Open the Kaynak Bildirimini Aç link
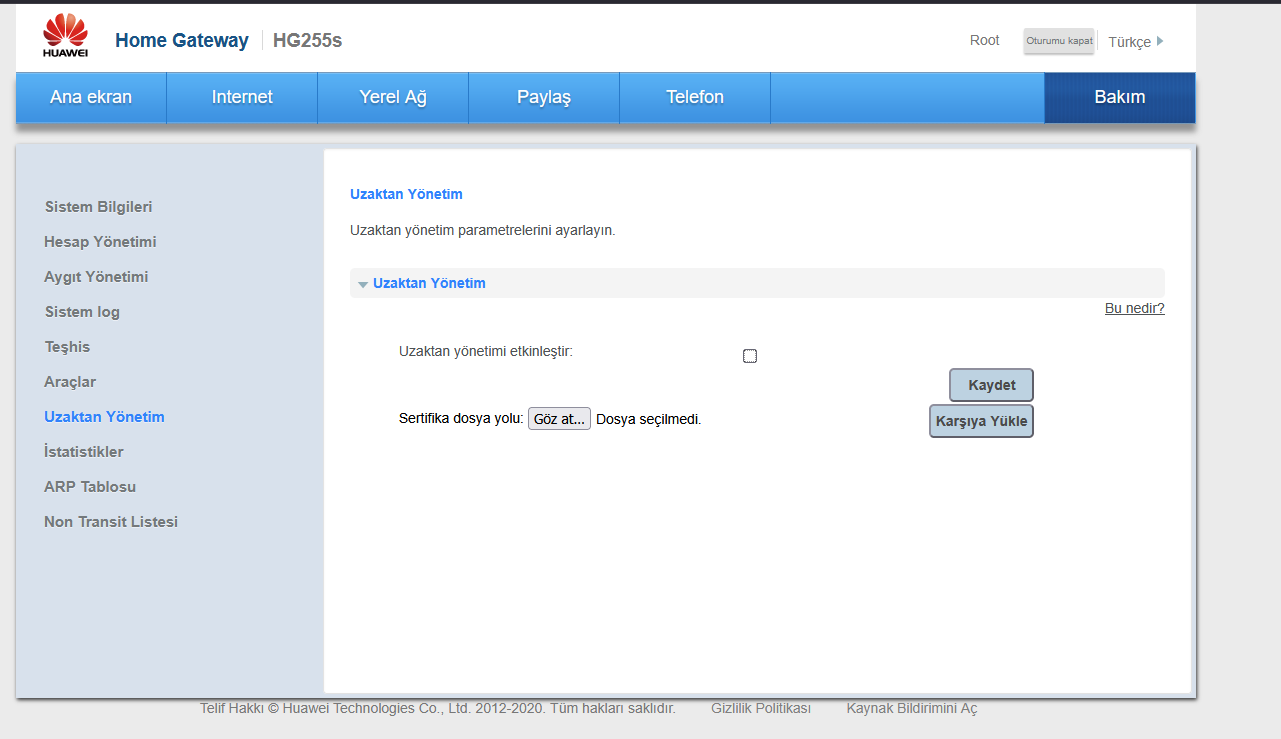The height and width of the screenshot is (739, 1281). point(912,708)
